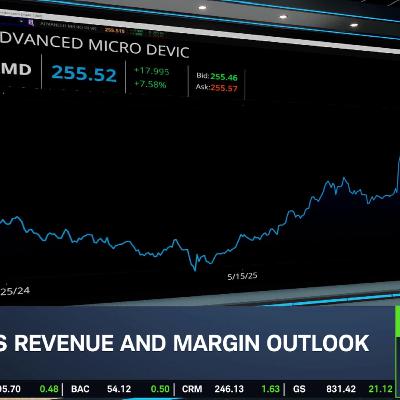The image size is (400, 400).
Task: Click the CRM symbol in bottom ticker
Action: point(192,389)
